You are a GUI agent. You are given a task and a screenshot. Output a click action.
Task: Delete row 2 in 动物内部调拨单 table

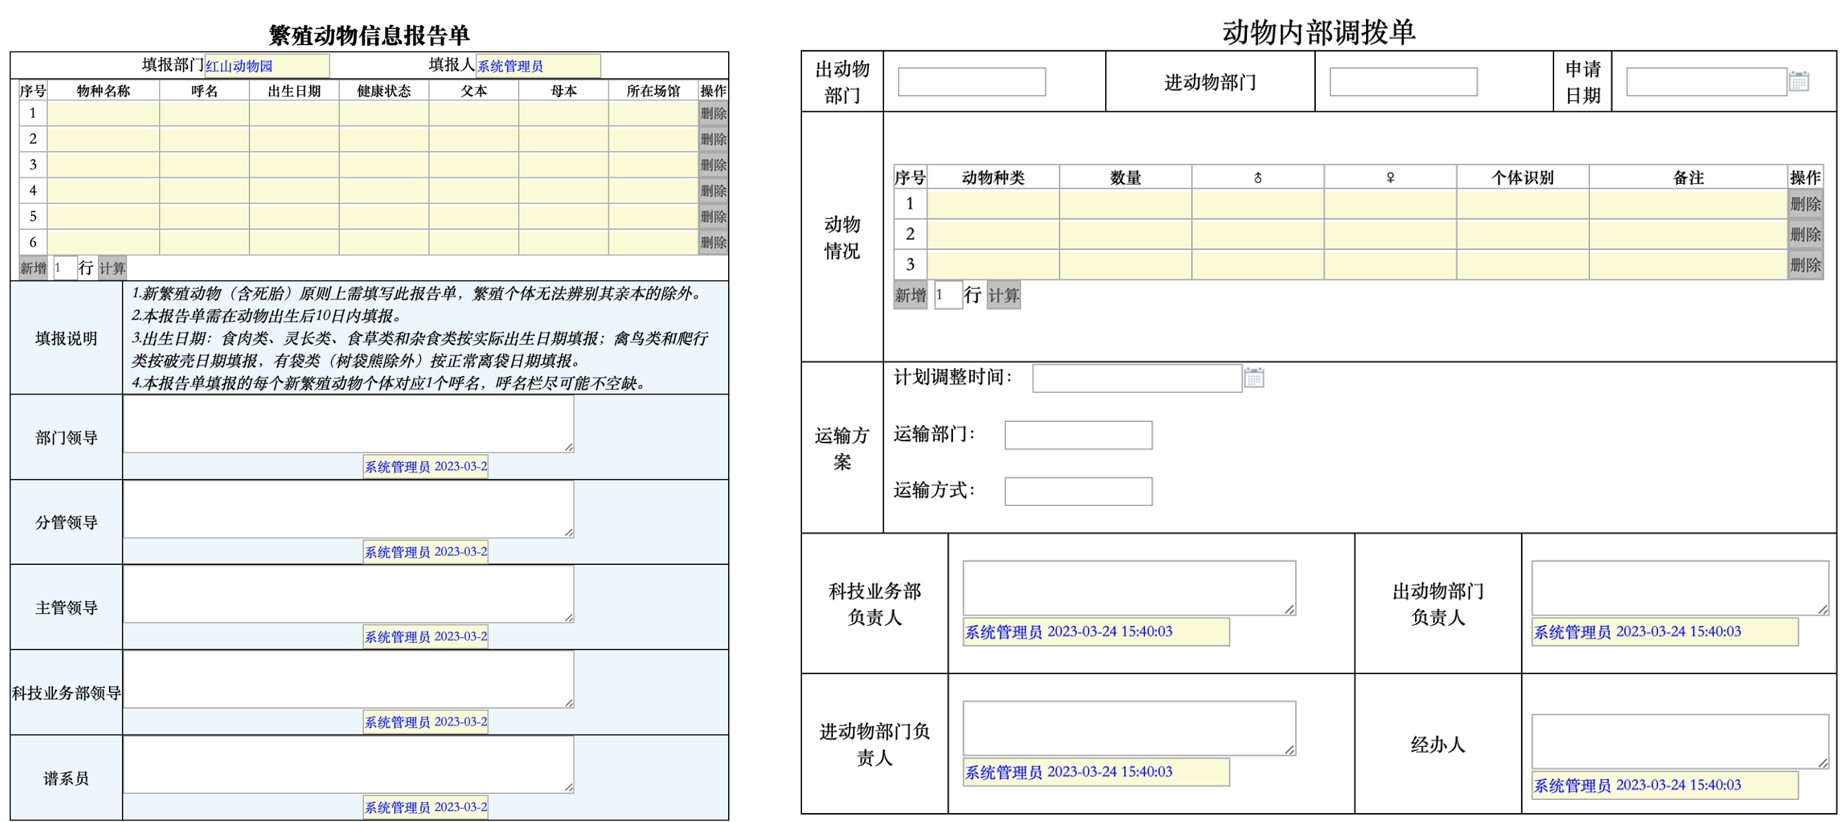pyautogui.click(x=1805, y=234)
